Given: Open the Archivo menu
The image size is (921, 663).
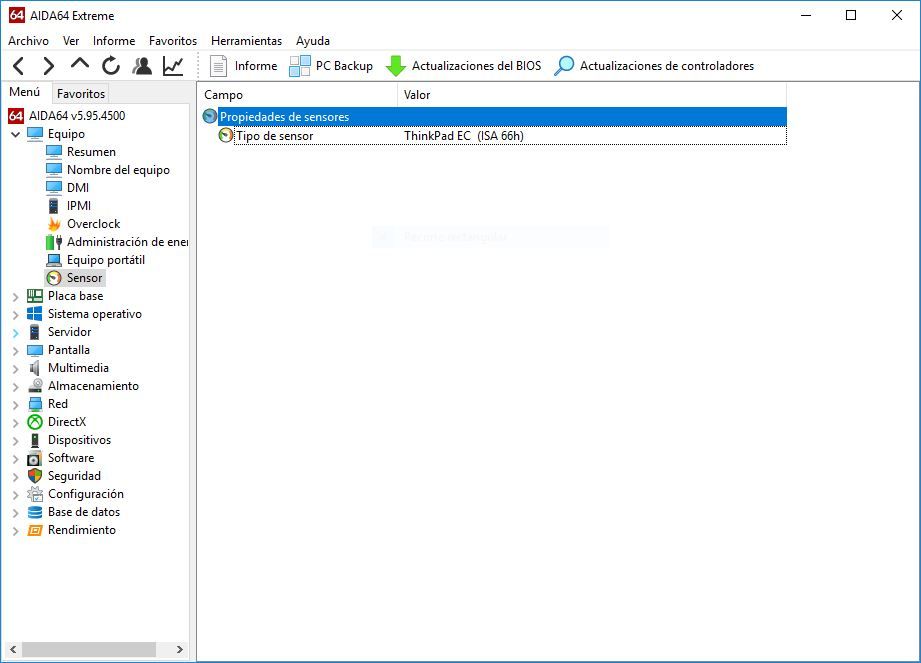Looking at the screenshot, I should (x=28, y=41).
